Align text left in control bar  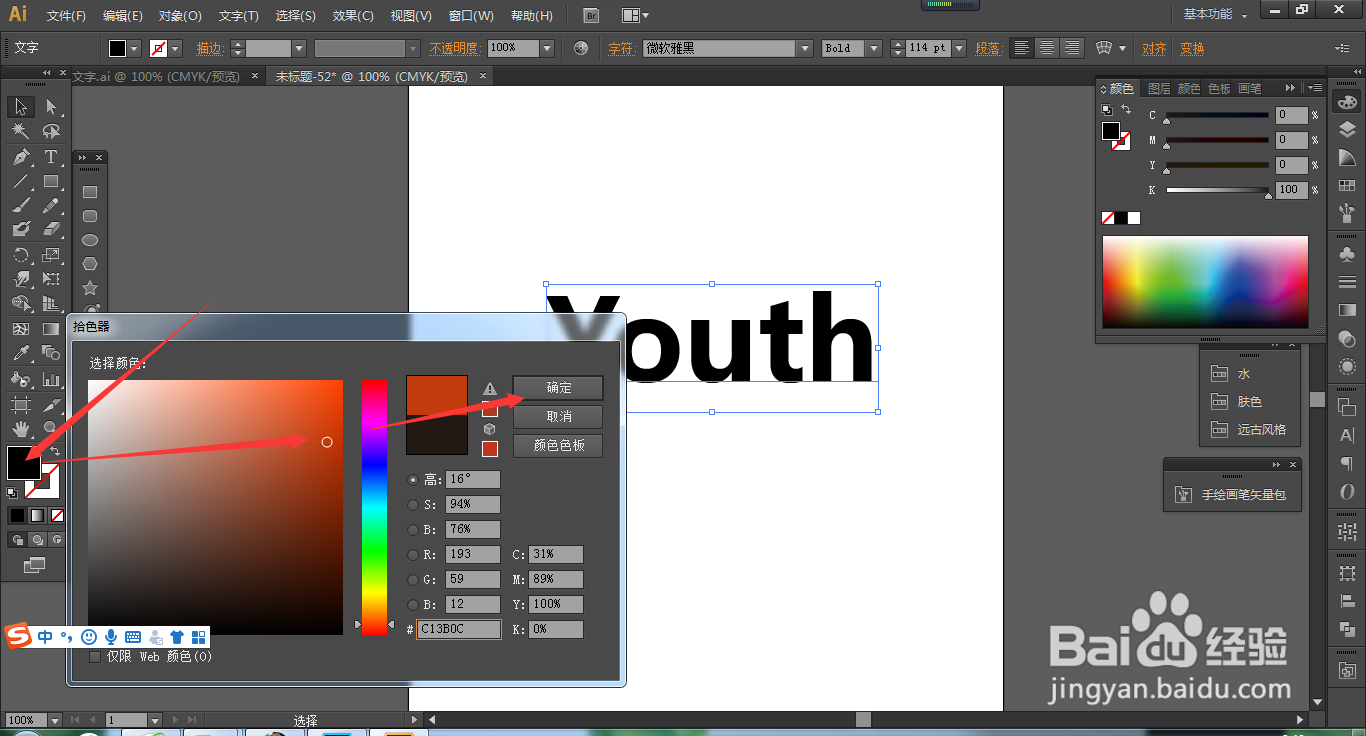(1021, 48)
